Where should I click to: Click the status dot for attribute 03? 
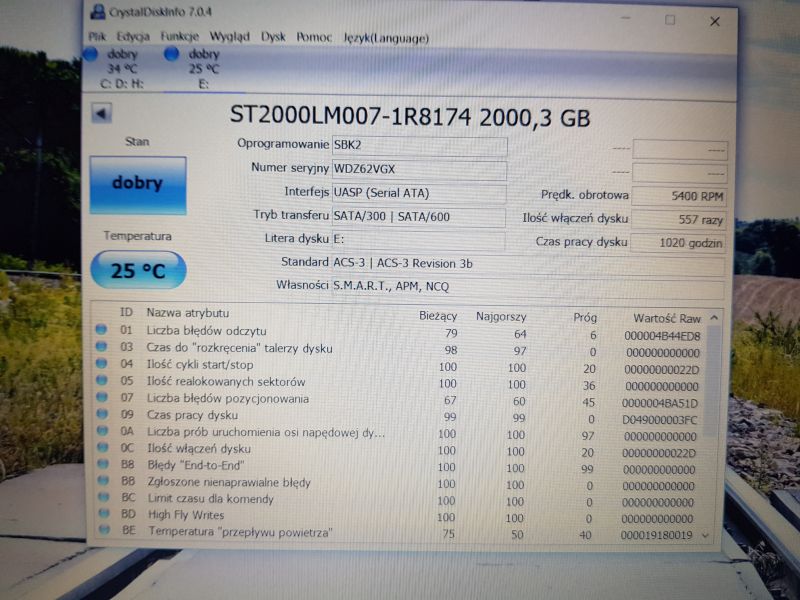(x=101, y=346)
